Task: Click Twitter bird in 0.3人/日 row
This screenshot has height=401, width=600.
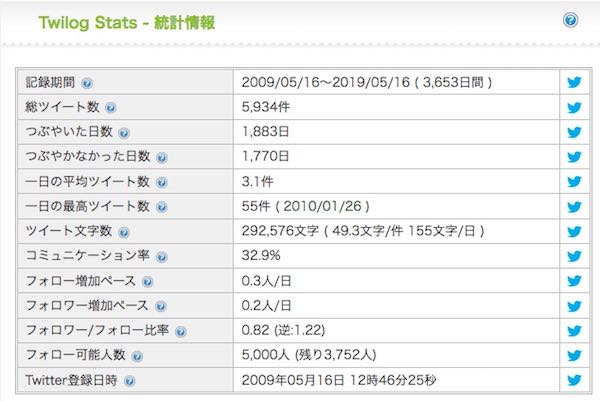Action: coord(574,280)
